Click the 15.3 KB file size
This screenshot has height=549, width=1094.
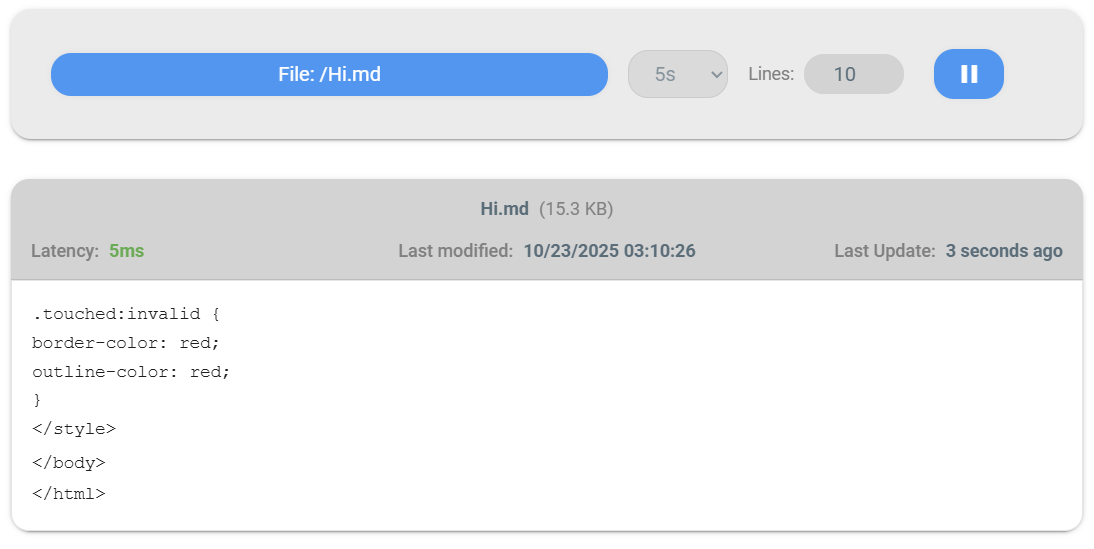point(576,209)
